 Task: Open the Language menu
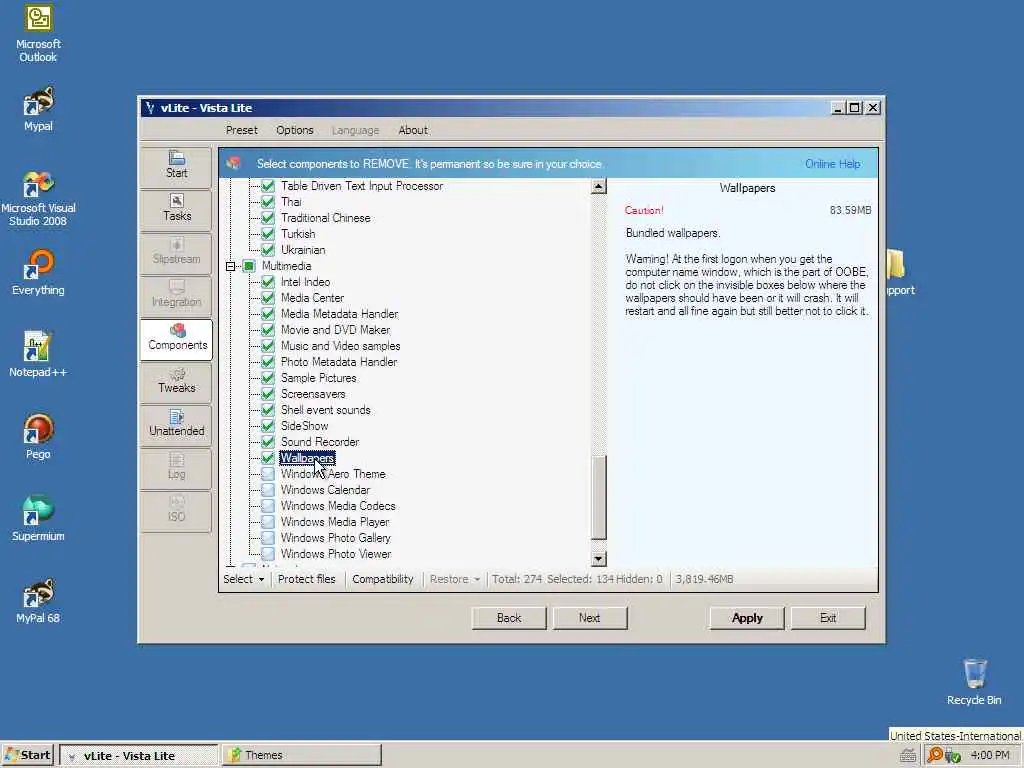355,130
